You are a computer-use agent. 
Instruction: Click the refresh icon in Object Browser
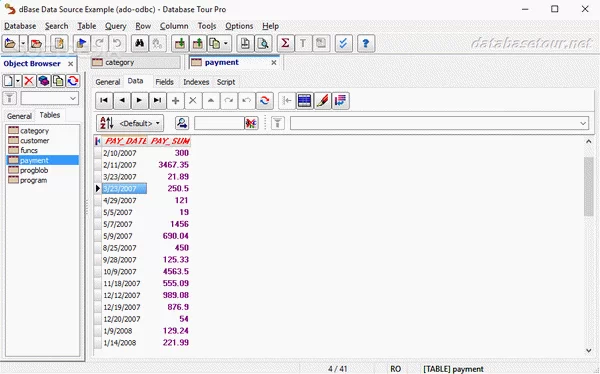coord(73,81)
